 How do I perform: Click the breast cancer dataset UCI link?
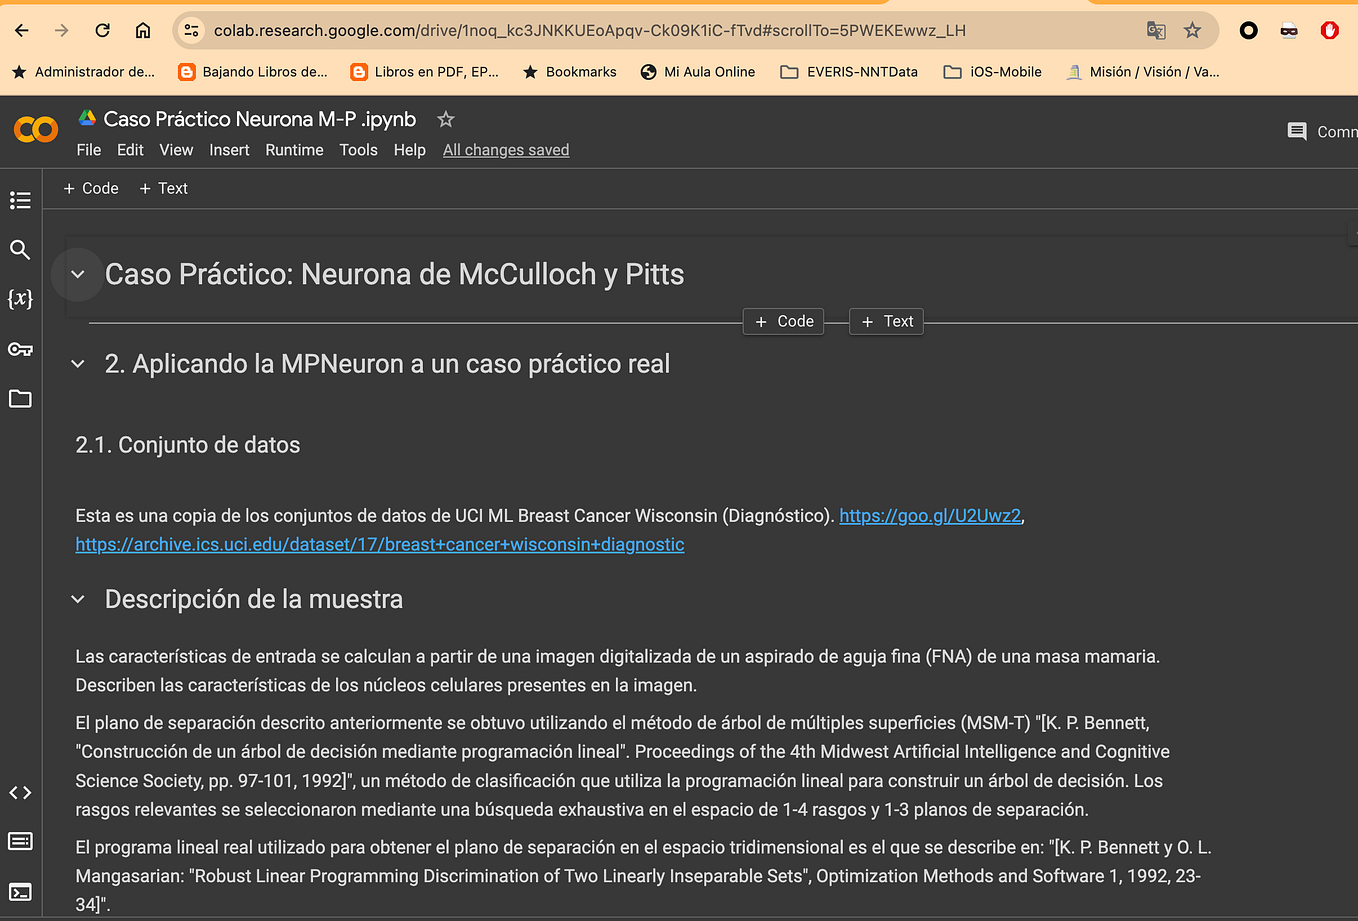[379, 544]
